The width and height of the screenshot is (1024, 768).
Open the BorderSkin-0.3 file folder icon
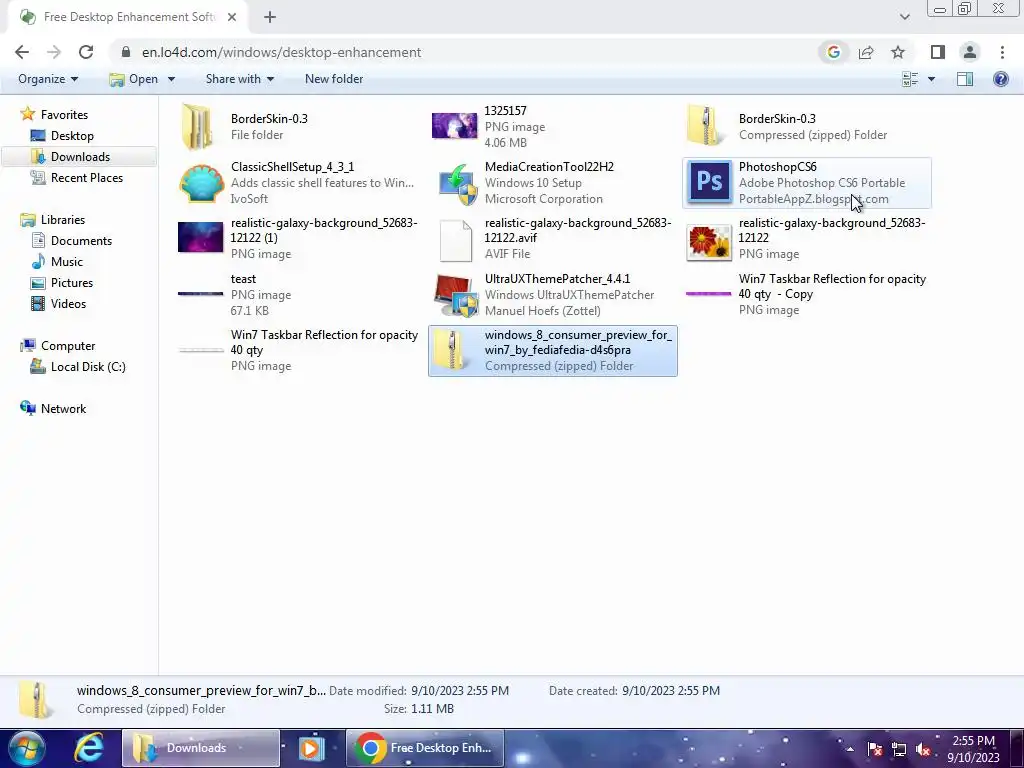(x=197, y=127)
